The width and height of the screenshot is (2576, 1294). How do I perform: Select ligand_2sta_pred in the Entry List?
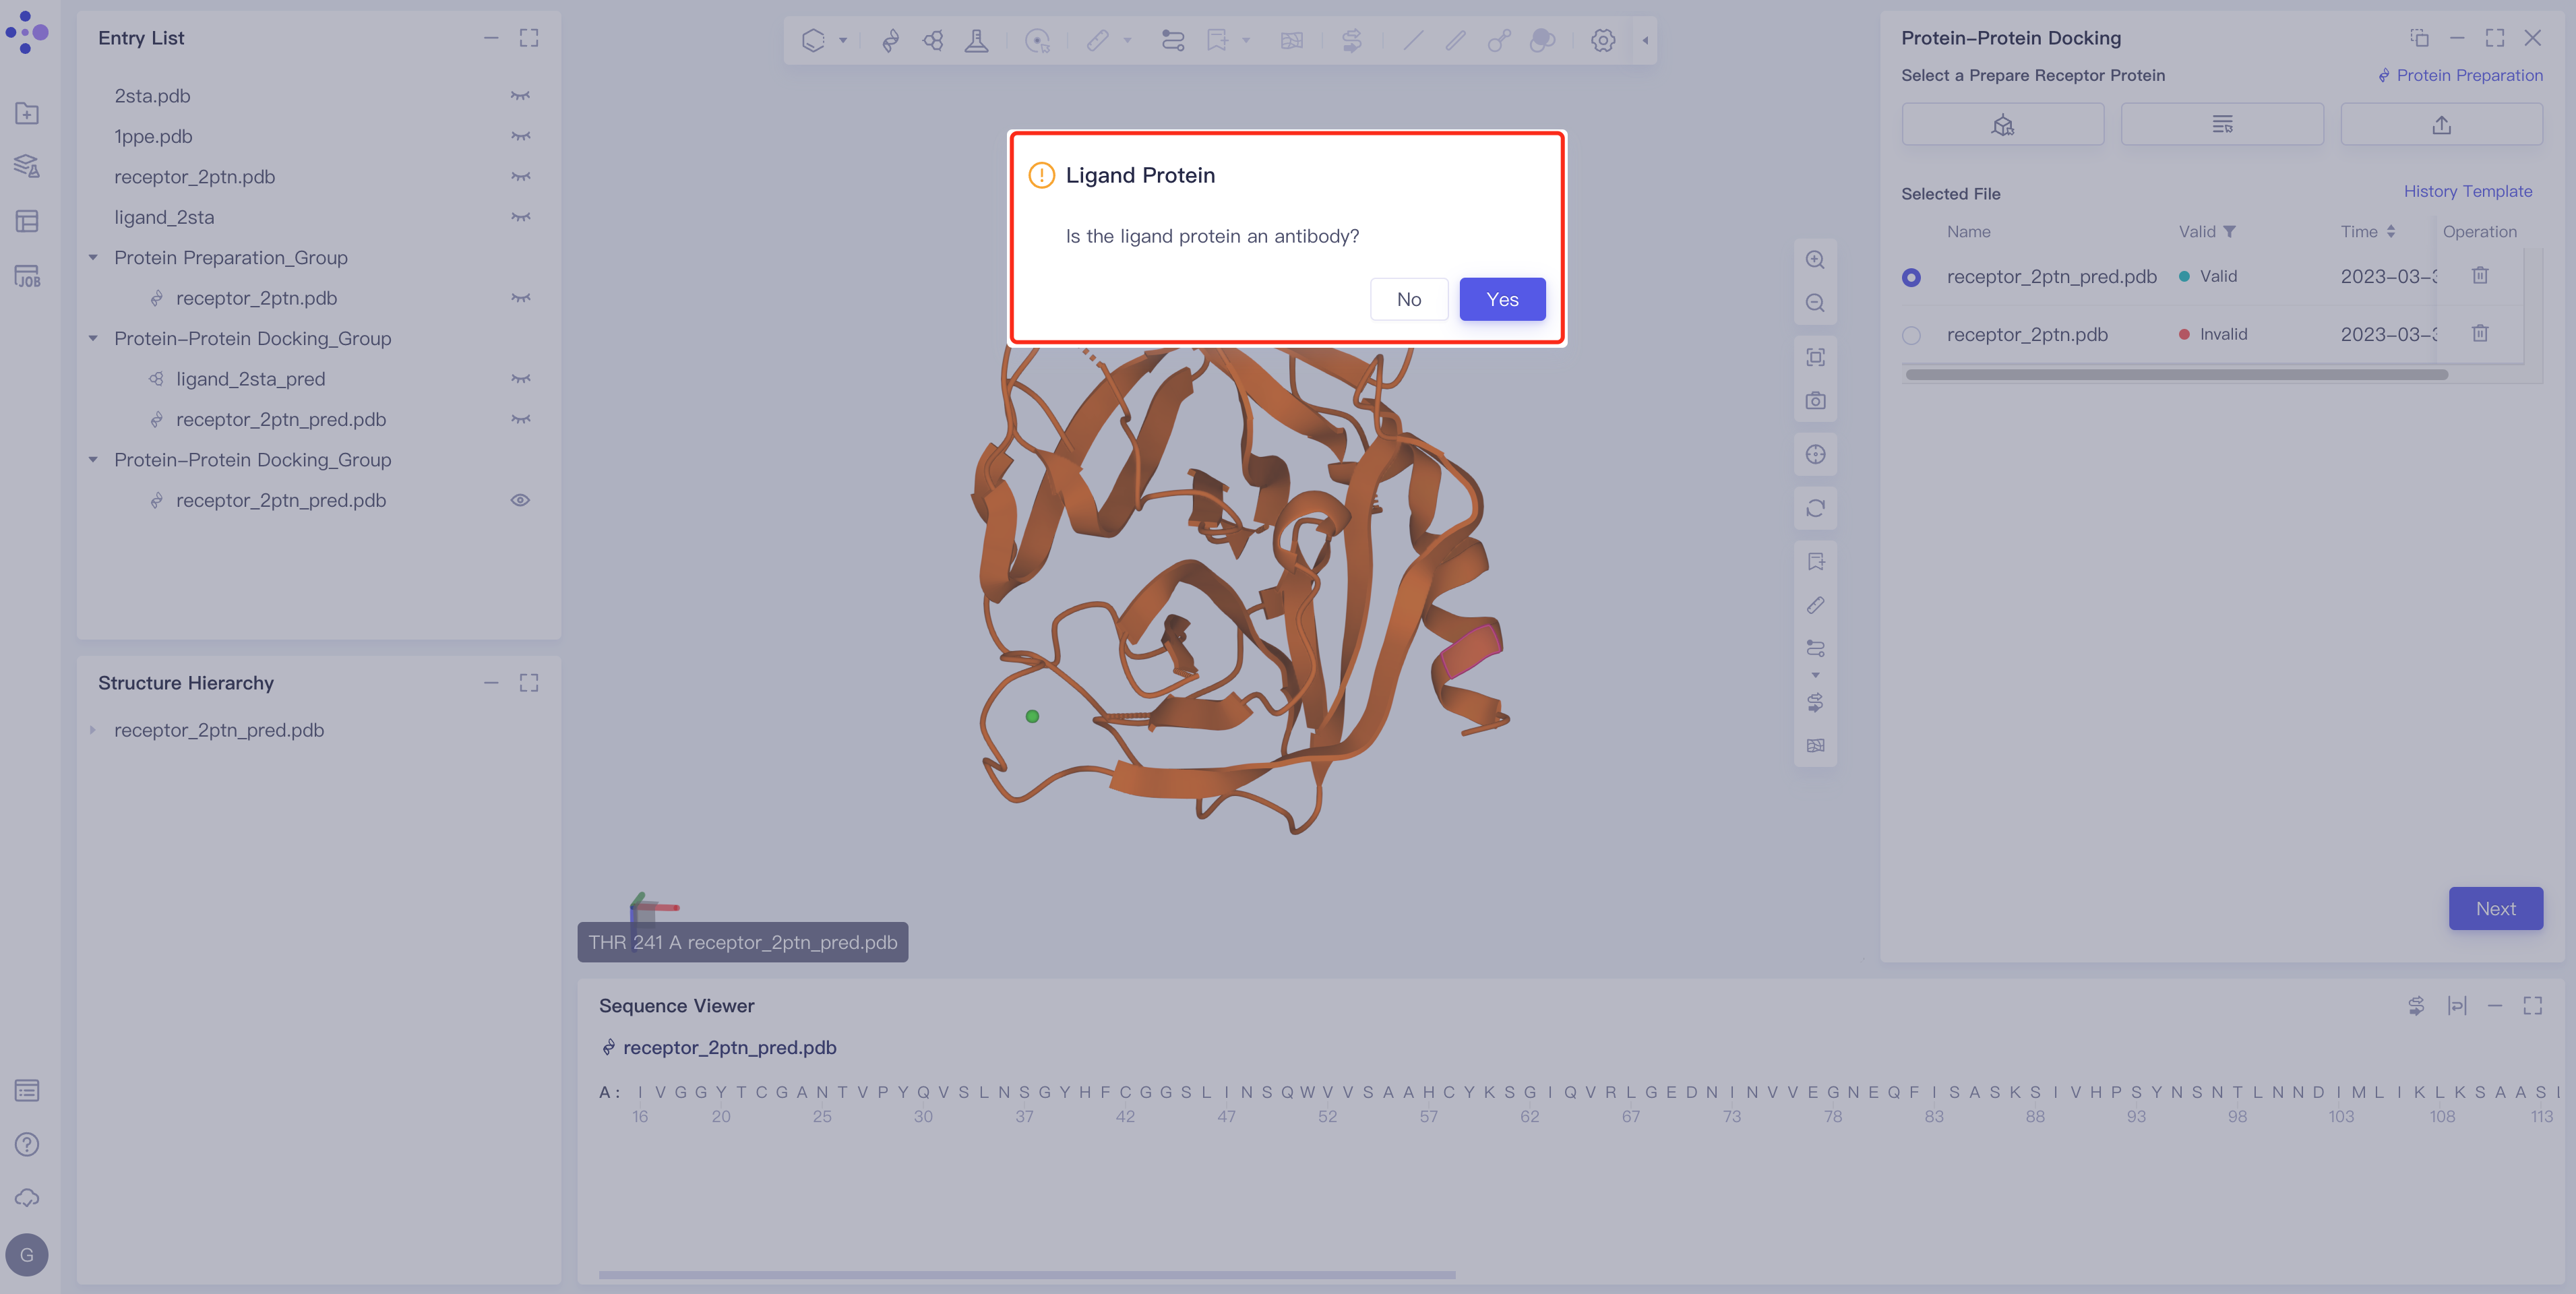click(250, 379)
